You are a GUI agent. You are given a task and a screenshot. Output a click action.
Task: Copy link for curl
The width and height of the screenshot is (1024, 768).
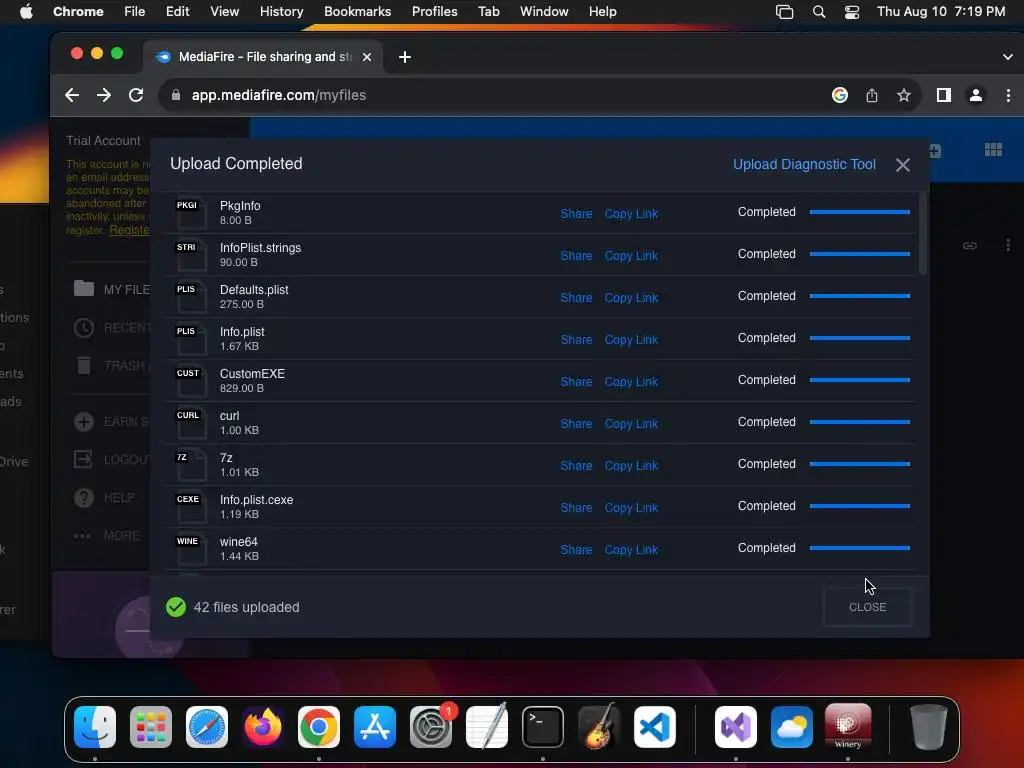[631, 424]
